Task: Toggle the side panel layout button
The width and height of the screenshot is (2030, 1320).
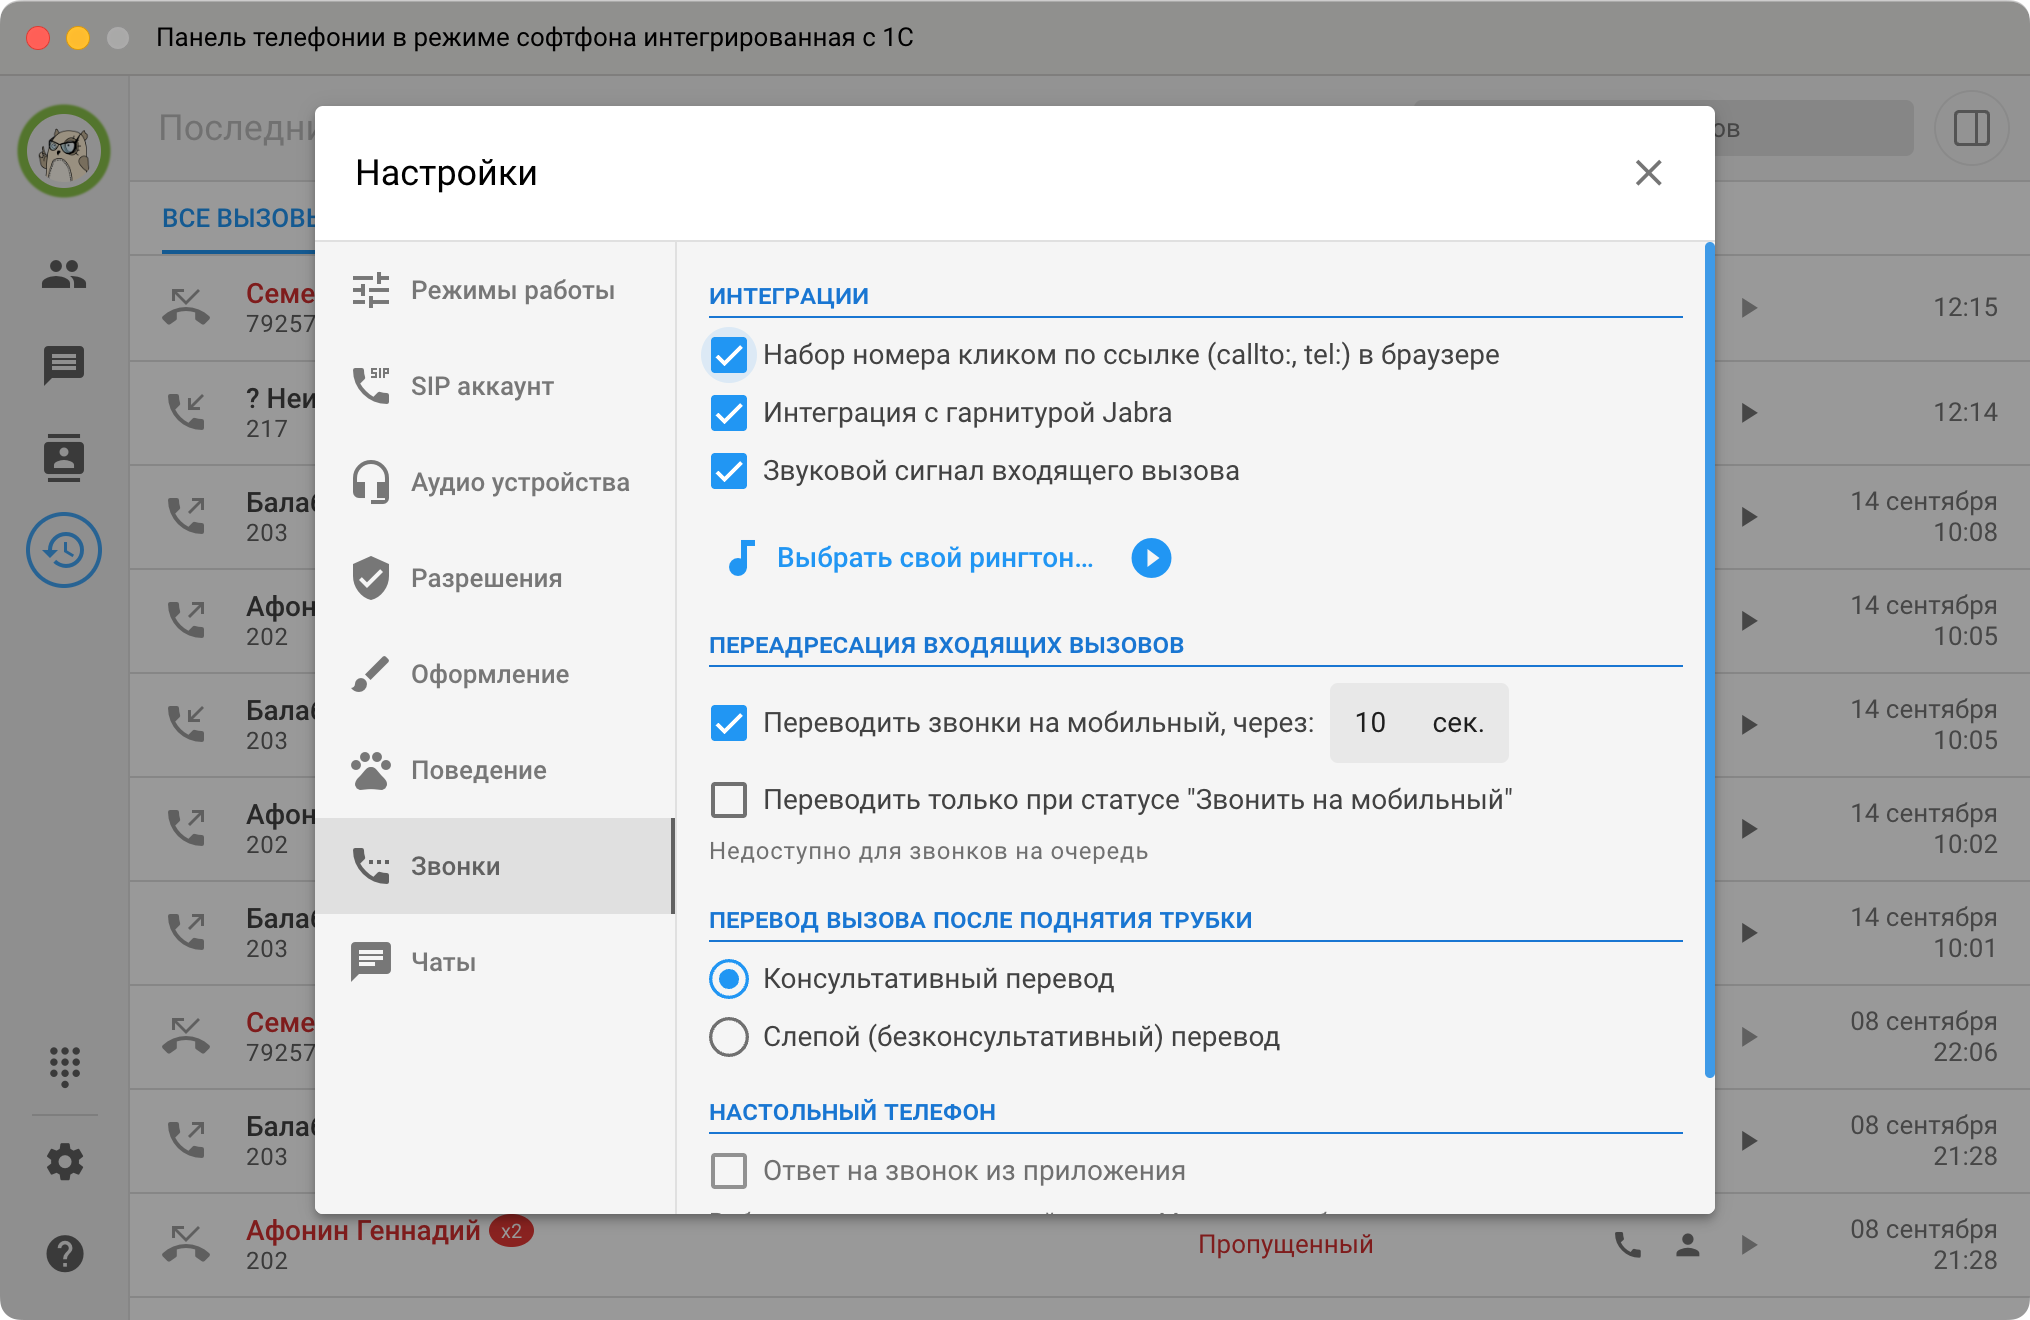Action: pyautogui.click(x=1971, y=128)
